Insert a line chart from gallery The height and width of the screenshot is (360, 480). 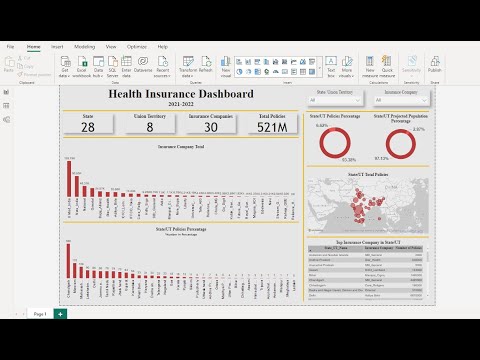294,62
